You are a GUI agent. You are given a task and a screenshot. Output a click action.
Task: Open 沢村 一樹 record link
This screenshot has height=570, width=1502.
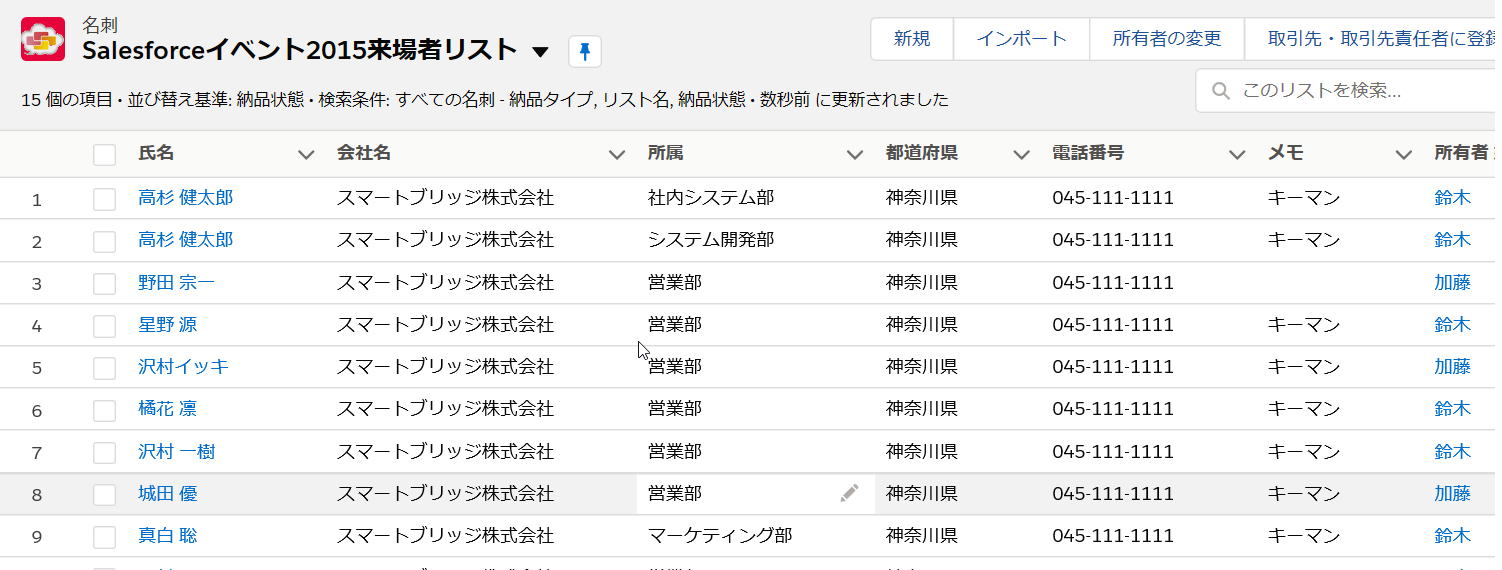pyautogui.click(x=176, y=452)
